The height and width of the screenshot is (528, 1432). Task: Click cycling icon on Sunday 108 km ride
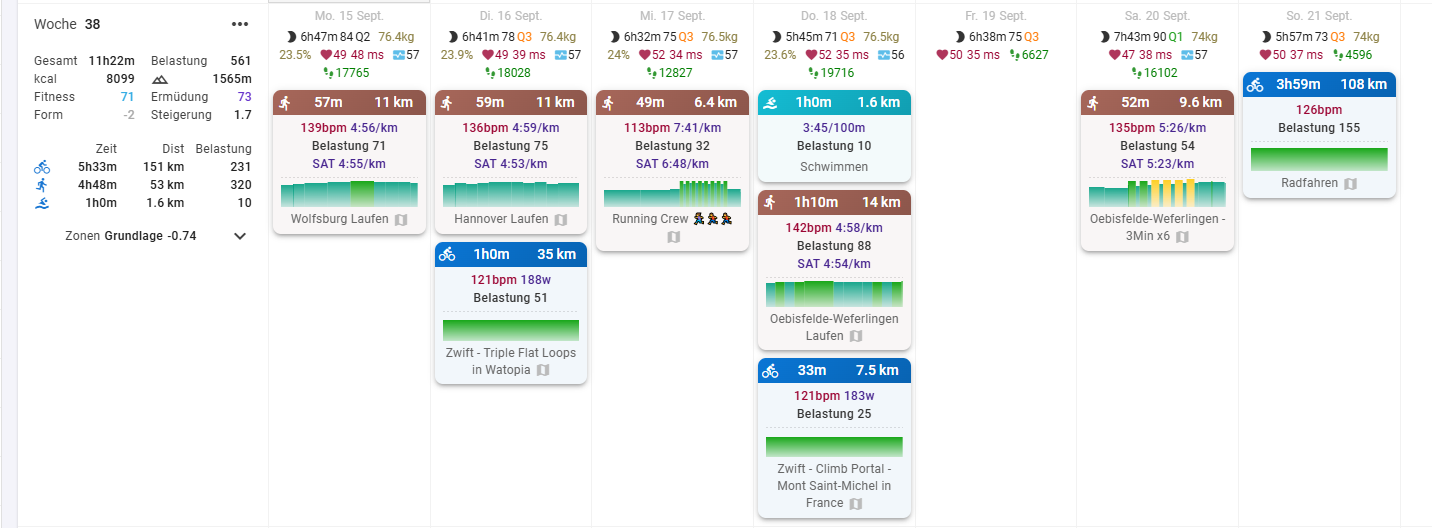1255,84
